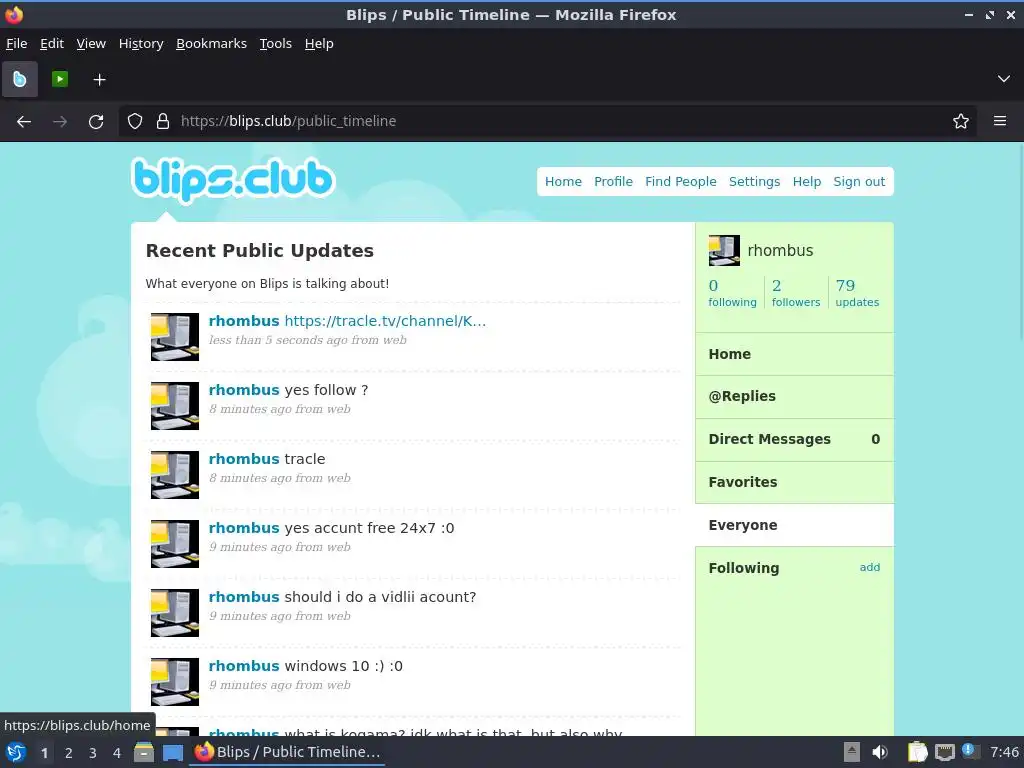Click rhombus avatar in sidebar

[x=724, y=251]
